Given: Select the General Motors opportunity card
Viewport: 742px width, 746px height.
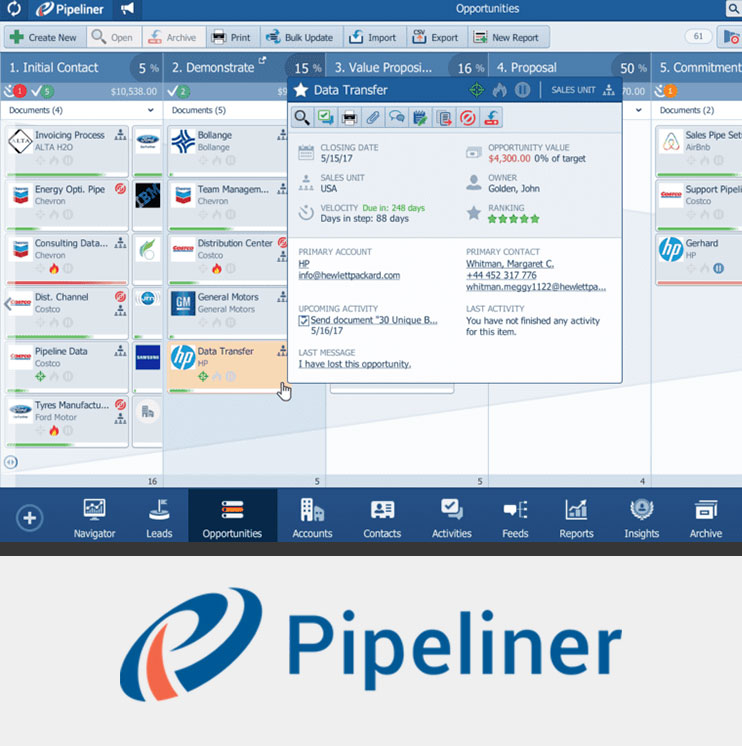Looking at the screenshot, I should click(x=227, y=303).
